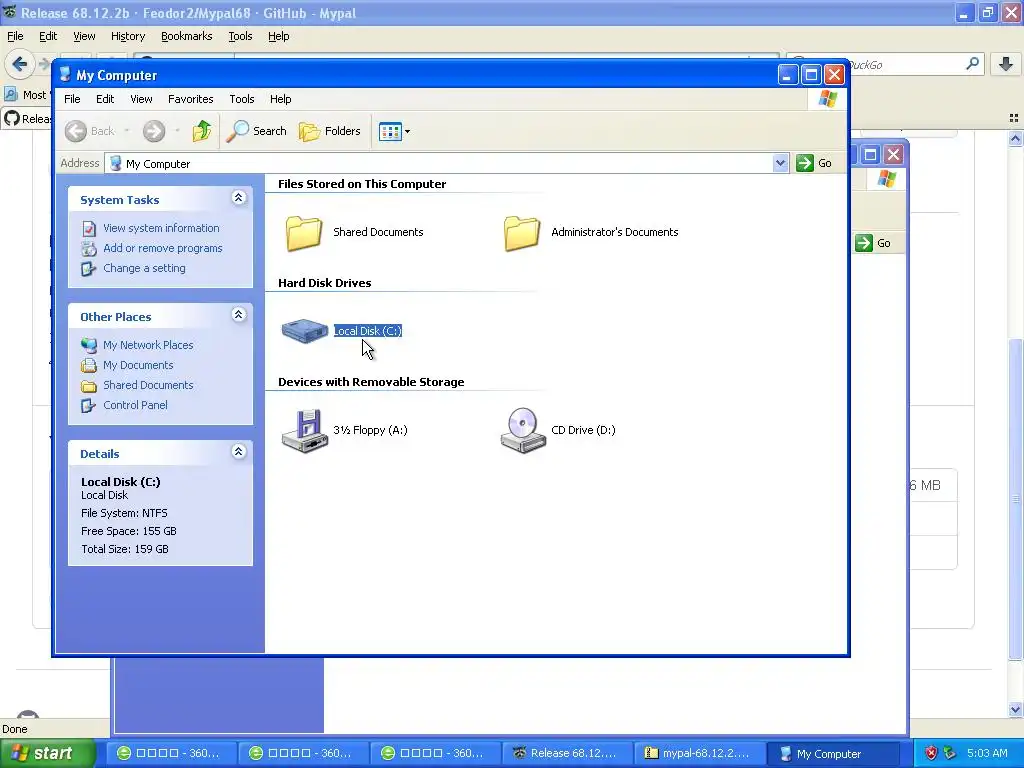This screenshot has height=768, width=1024.
Task: Open My Computer Help menu
Action: pyautogui.click(x=281, y=99)
